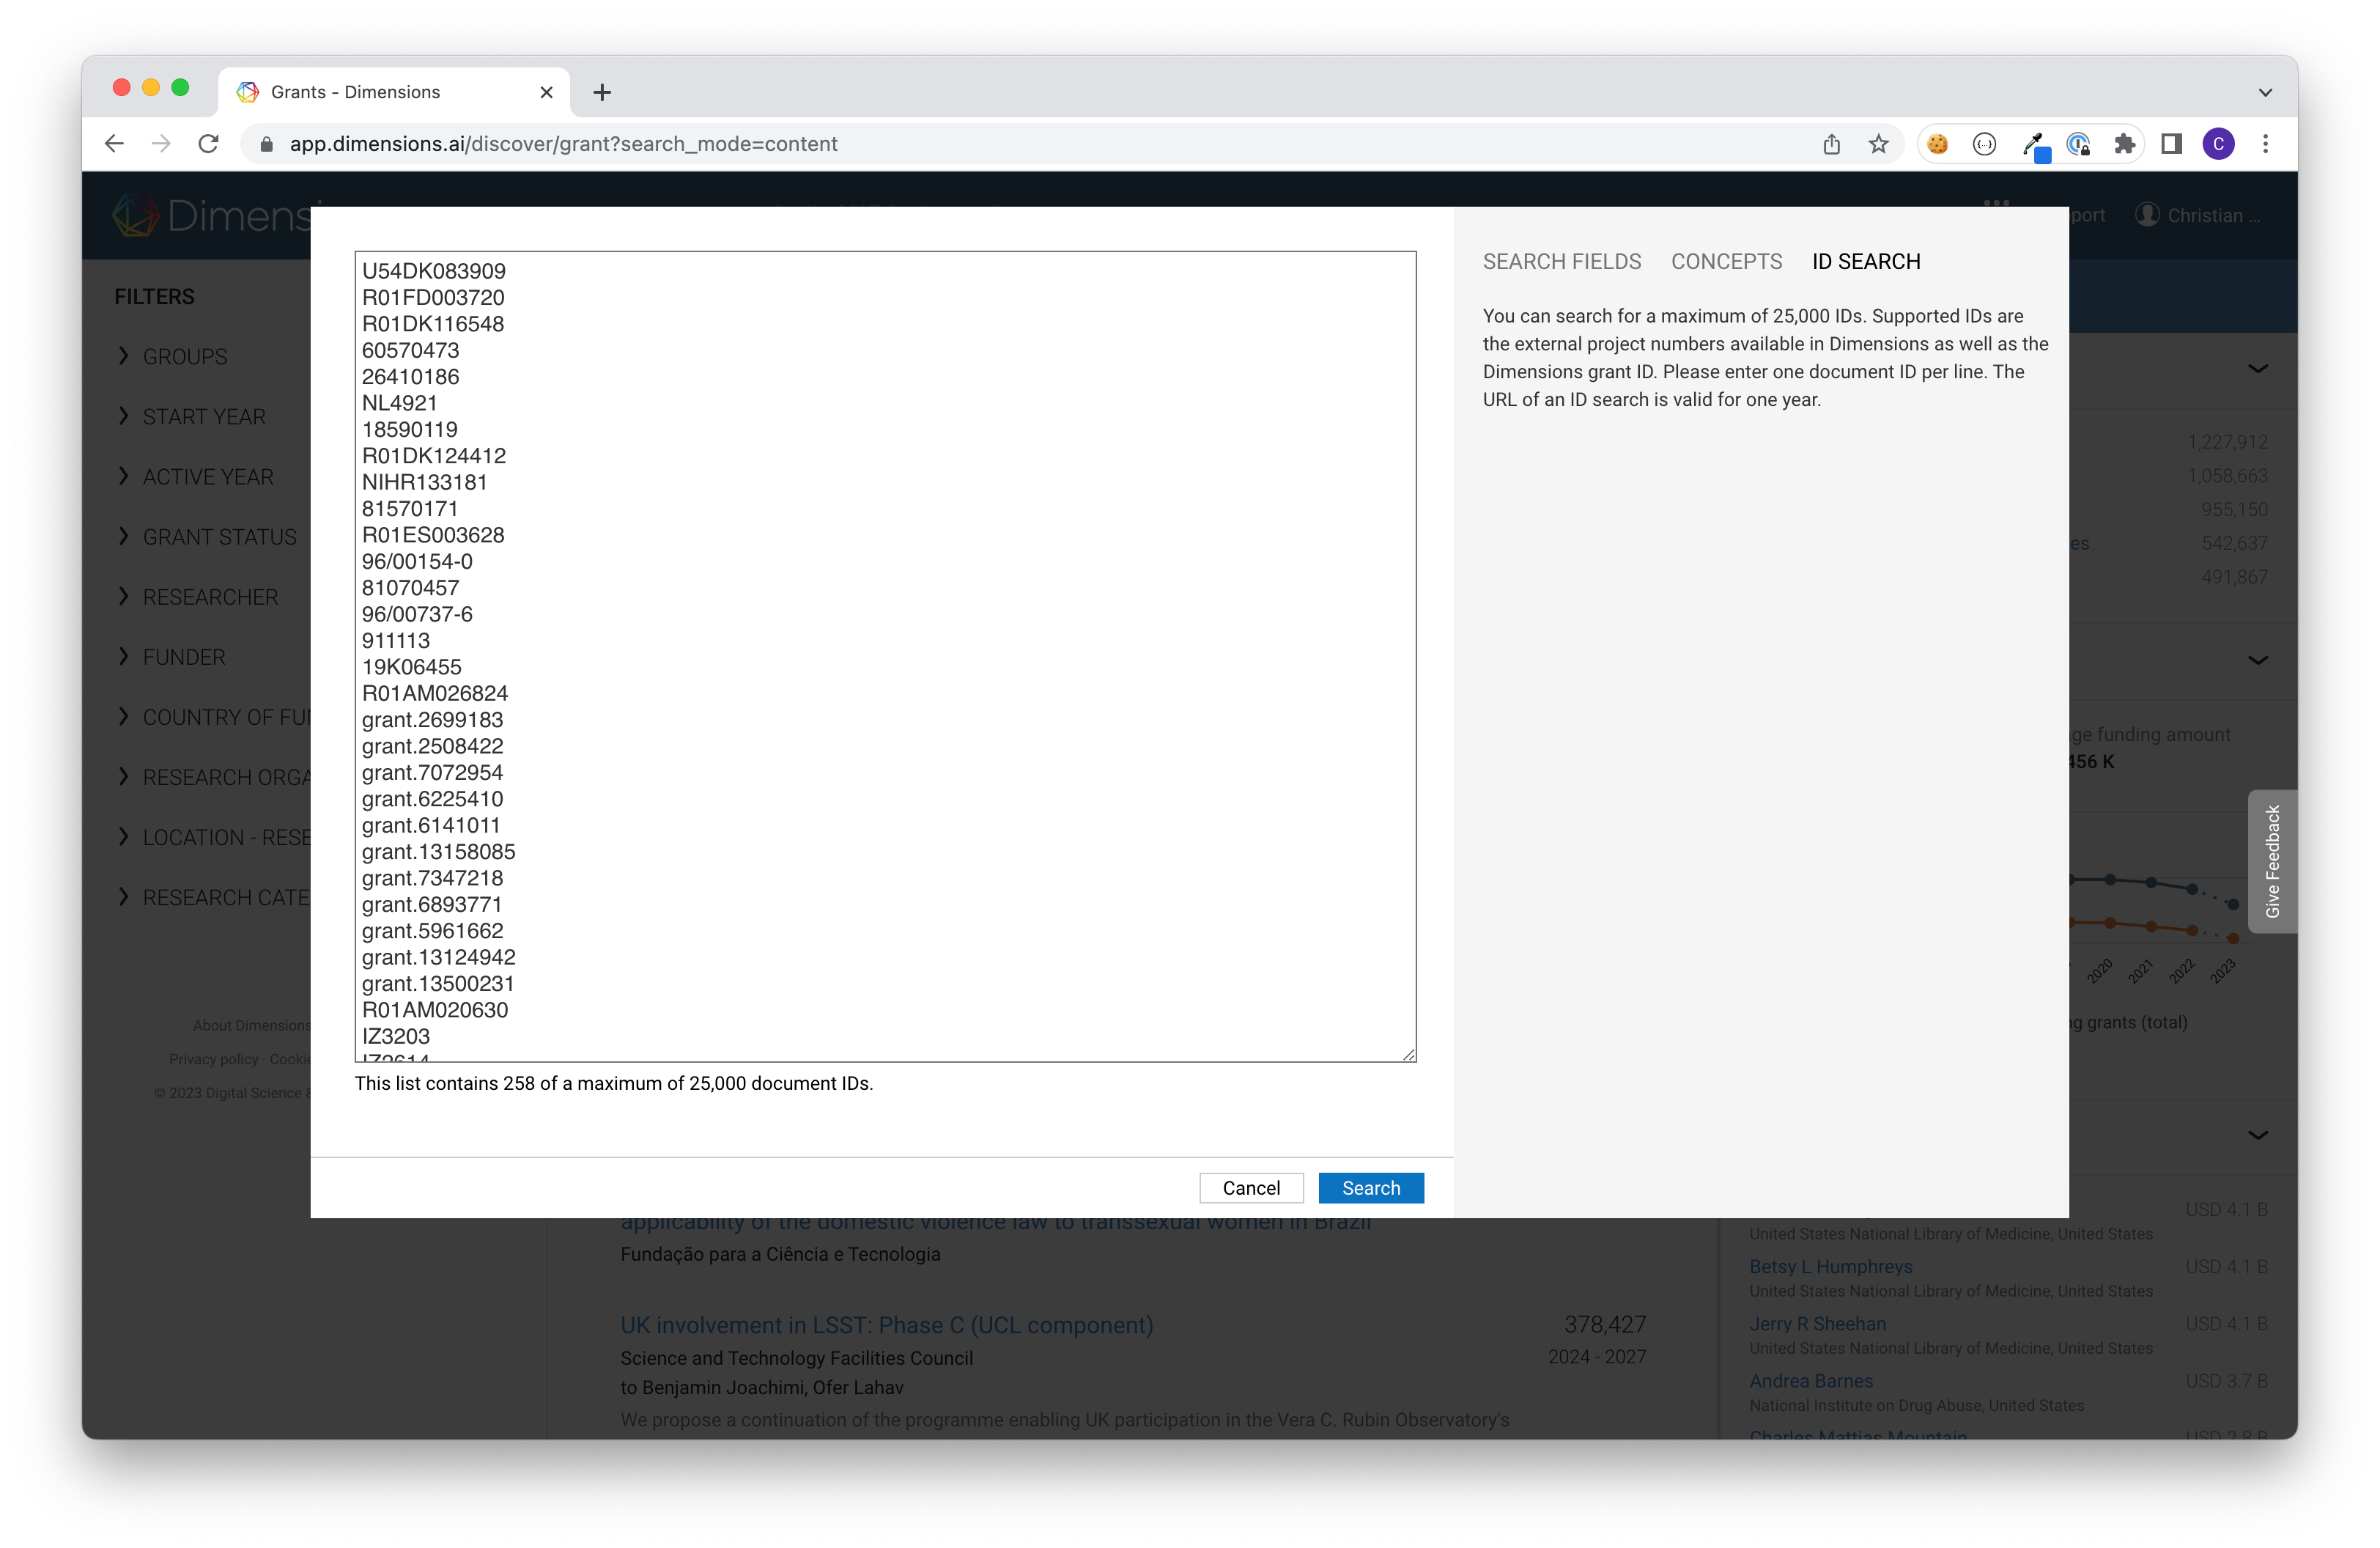2380x1548 pixels.
Task: Toggle the browser side panel icon
Action: pos(2171,144)
